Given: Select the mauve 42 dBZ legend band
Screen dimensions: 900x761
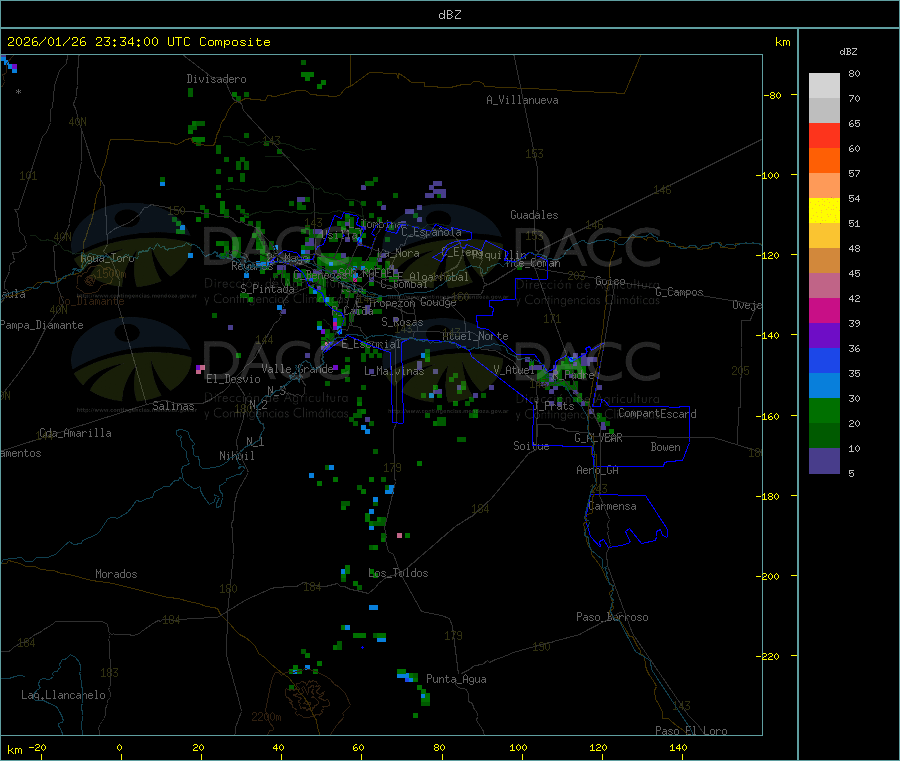Looking at the screenshot, I should 824,286.
